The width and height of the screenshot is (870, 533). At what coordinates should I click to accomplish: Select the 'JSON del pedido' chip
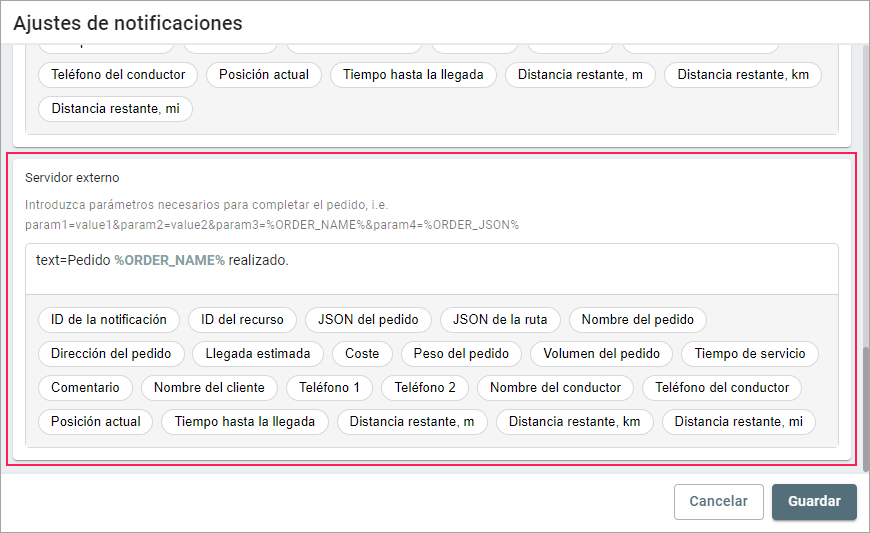[368, 320]
